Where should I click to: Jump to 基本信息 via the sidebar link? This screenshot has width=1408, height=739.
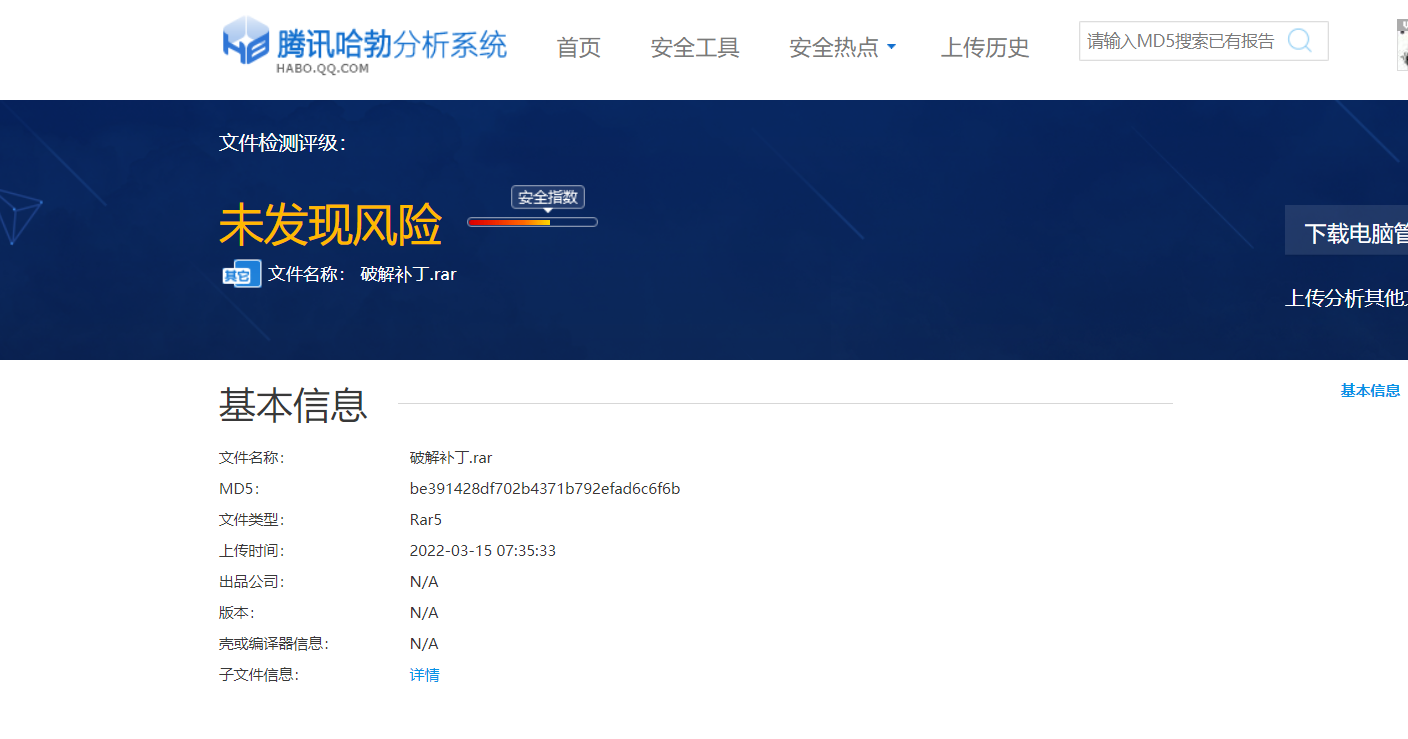tap(1370, 391)
